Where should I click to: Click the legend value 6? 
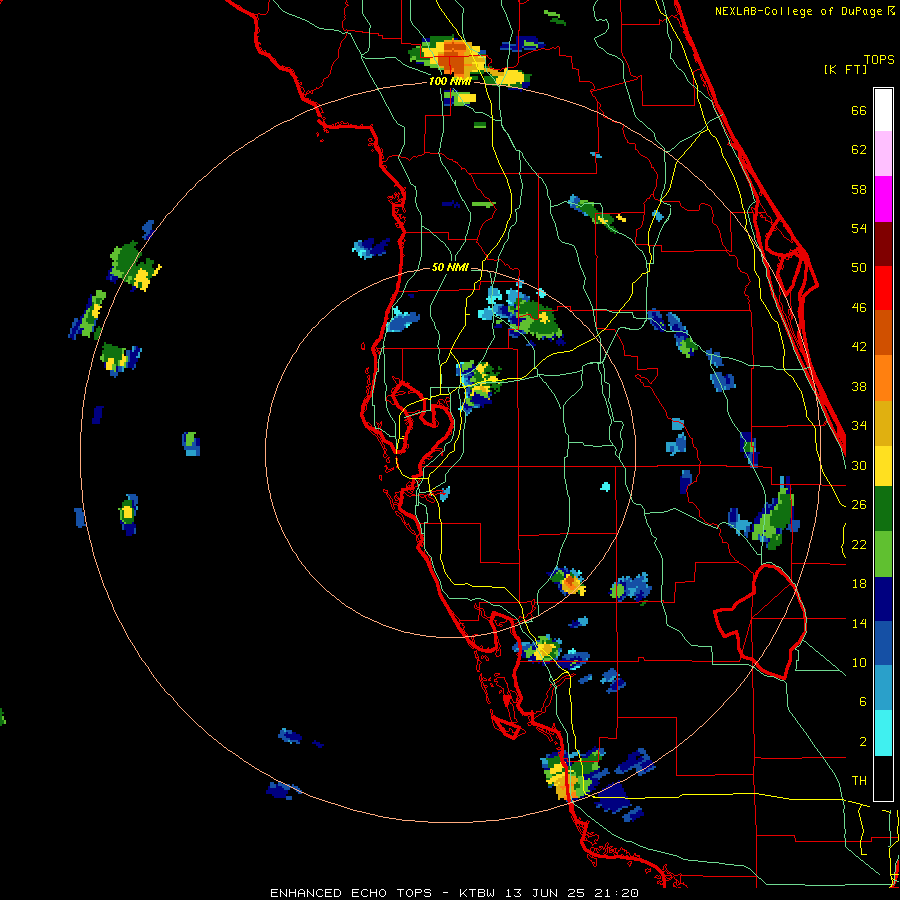(x=862, y=702)
